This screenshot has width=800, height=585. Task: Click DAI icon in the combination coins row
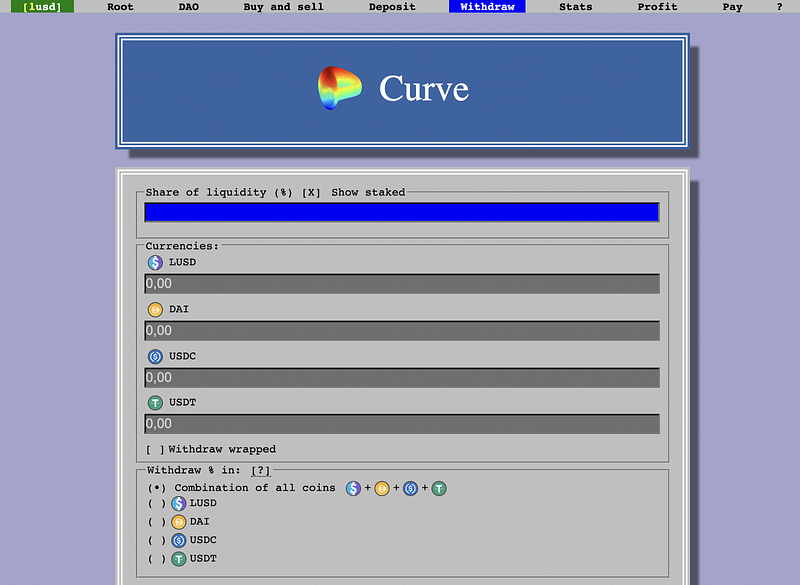382,488
